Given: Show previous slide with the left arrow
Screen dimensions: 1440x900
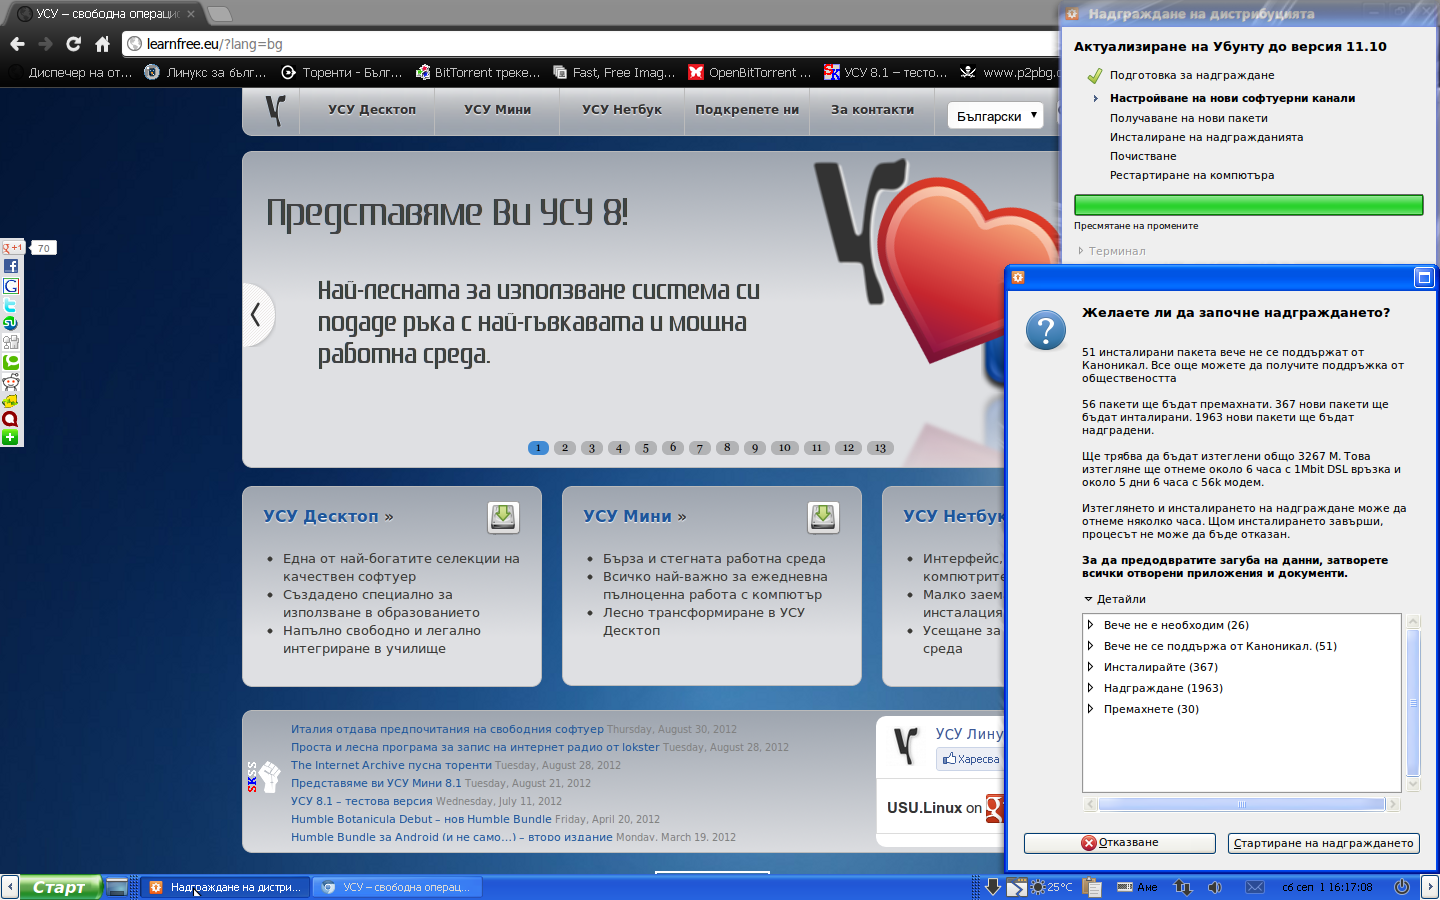Looking at the screenshot, I should [256, 314].
